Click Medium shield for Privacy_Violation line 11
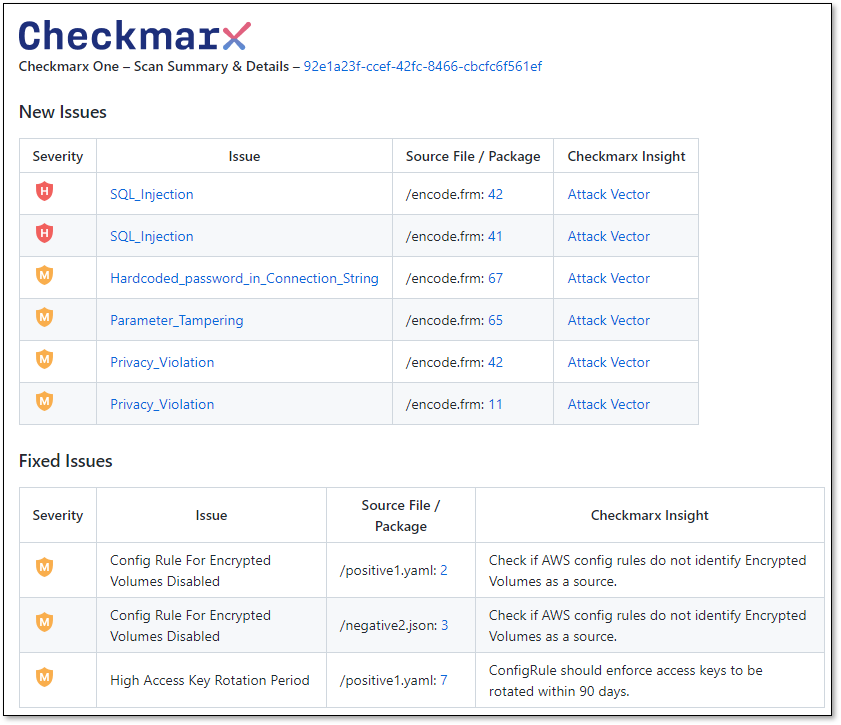 click(45, 401)
